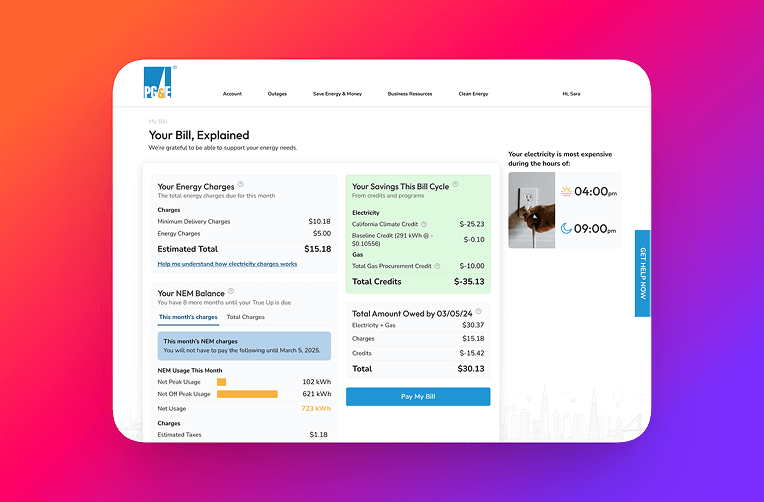Screen dimensions: 764x502
Task: Open the Clean Energy menu
Action: 473,94
